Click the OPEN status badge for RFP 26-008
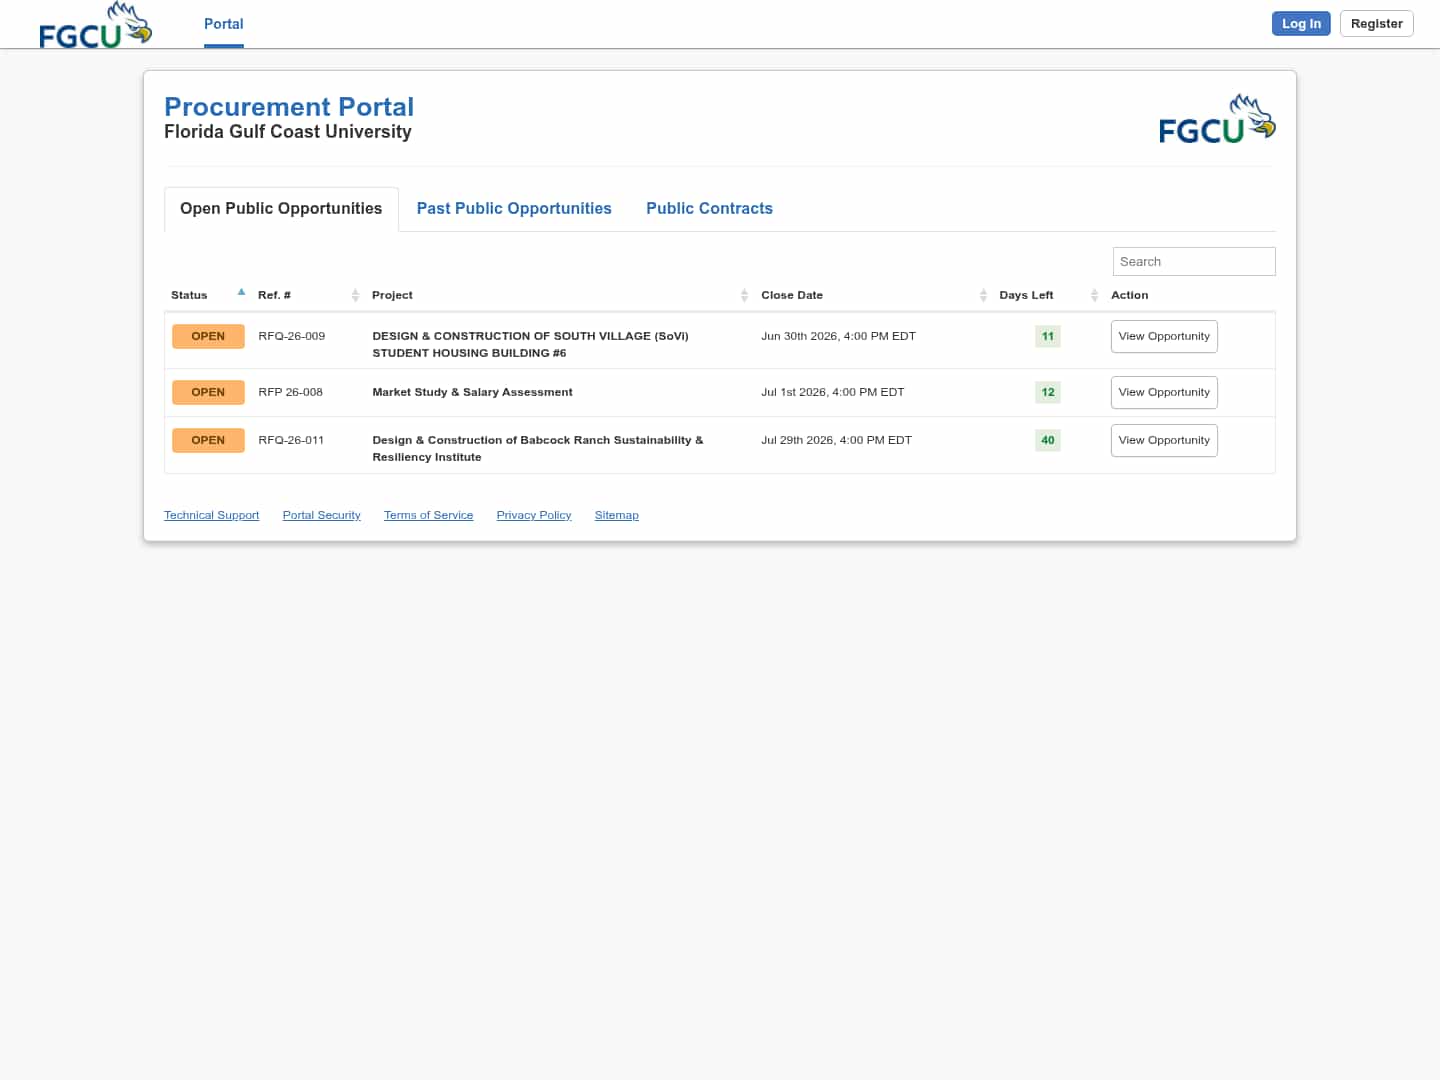Viewport: 1440px width, 1080px height. pyautogui.click(x=208, y=393)
